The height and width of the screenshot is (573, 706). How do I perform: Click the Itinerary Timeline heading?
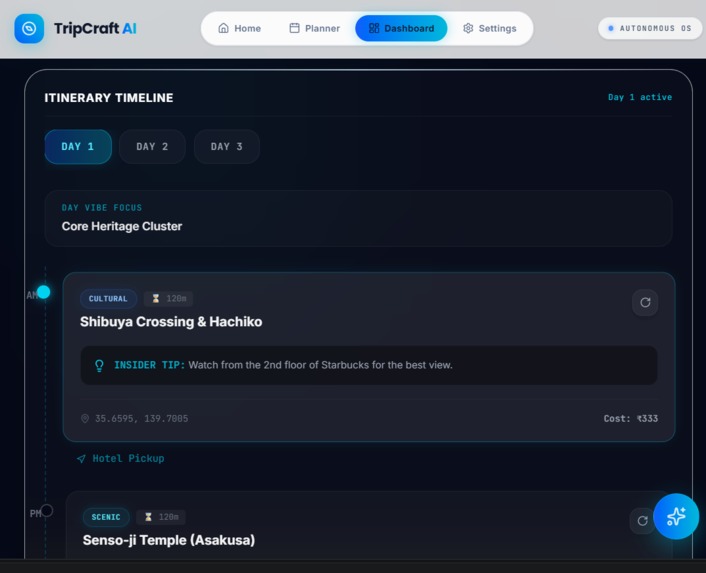pyautogui.click(x=109, y=98)
